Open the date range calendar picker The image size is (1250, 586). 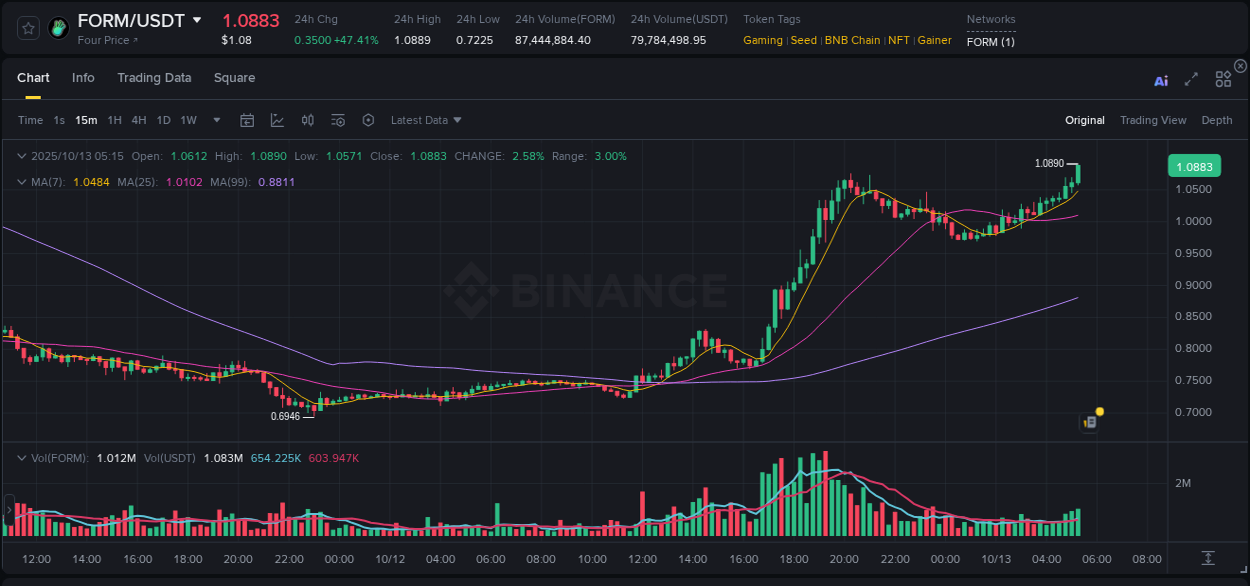pyautogui.click(x=247, y=120)
